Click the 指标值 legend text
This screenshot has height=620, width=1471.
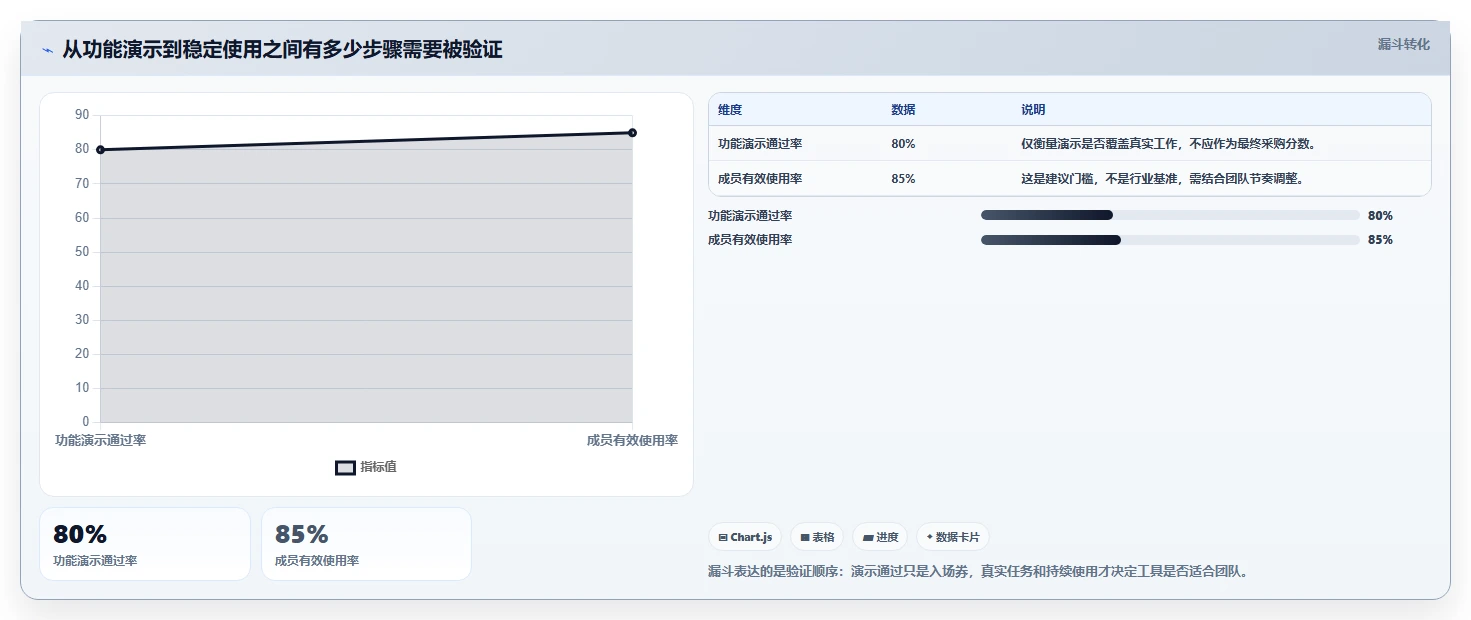pos(379,467)
